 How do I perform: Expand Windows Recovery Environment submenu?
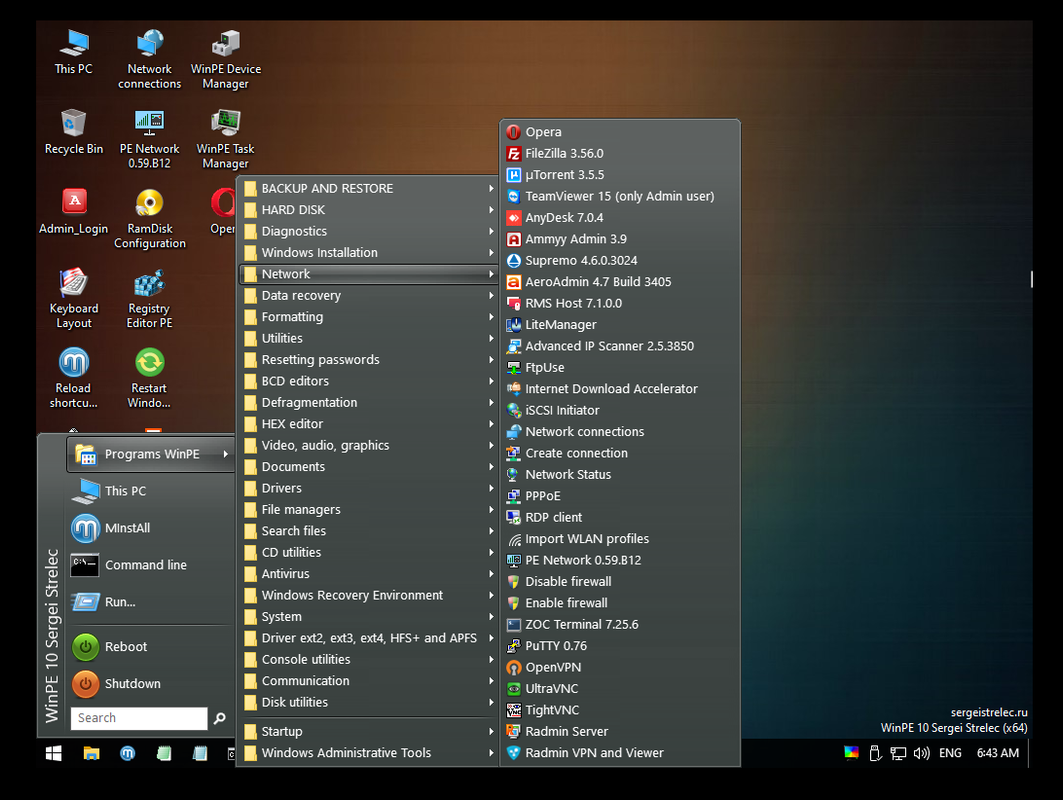[368, 595]
